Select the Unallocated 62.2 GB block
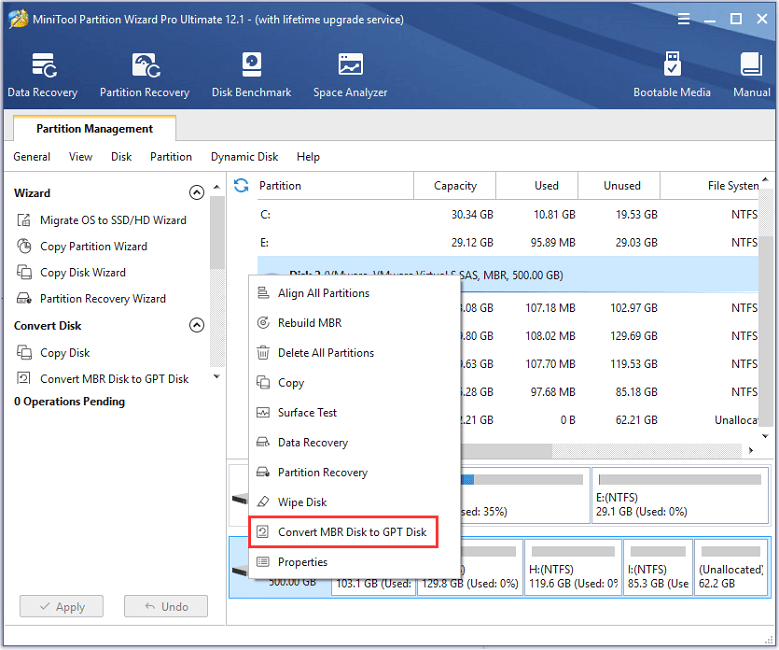The width and height of the screenshot is (779, 650). (730, 568)
